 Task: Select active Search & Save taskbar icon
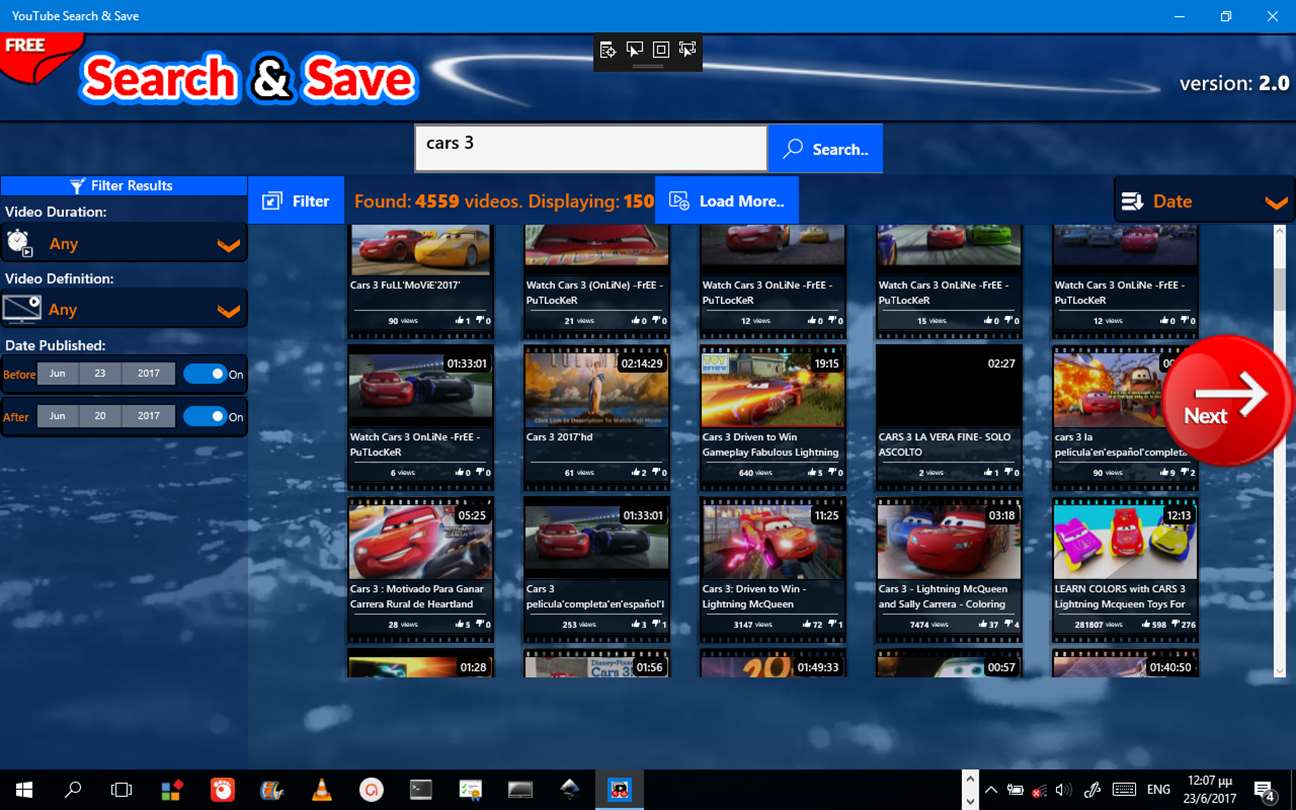pos(620,790)
